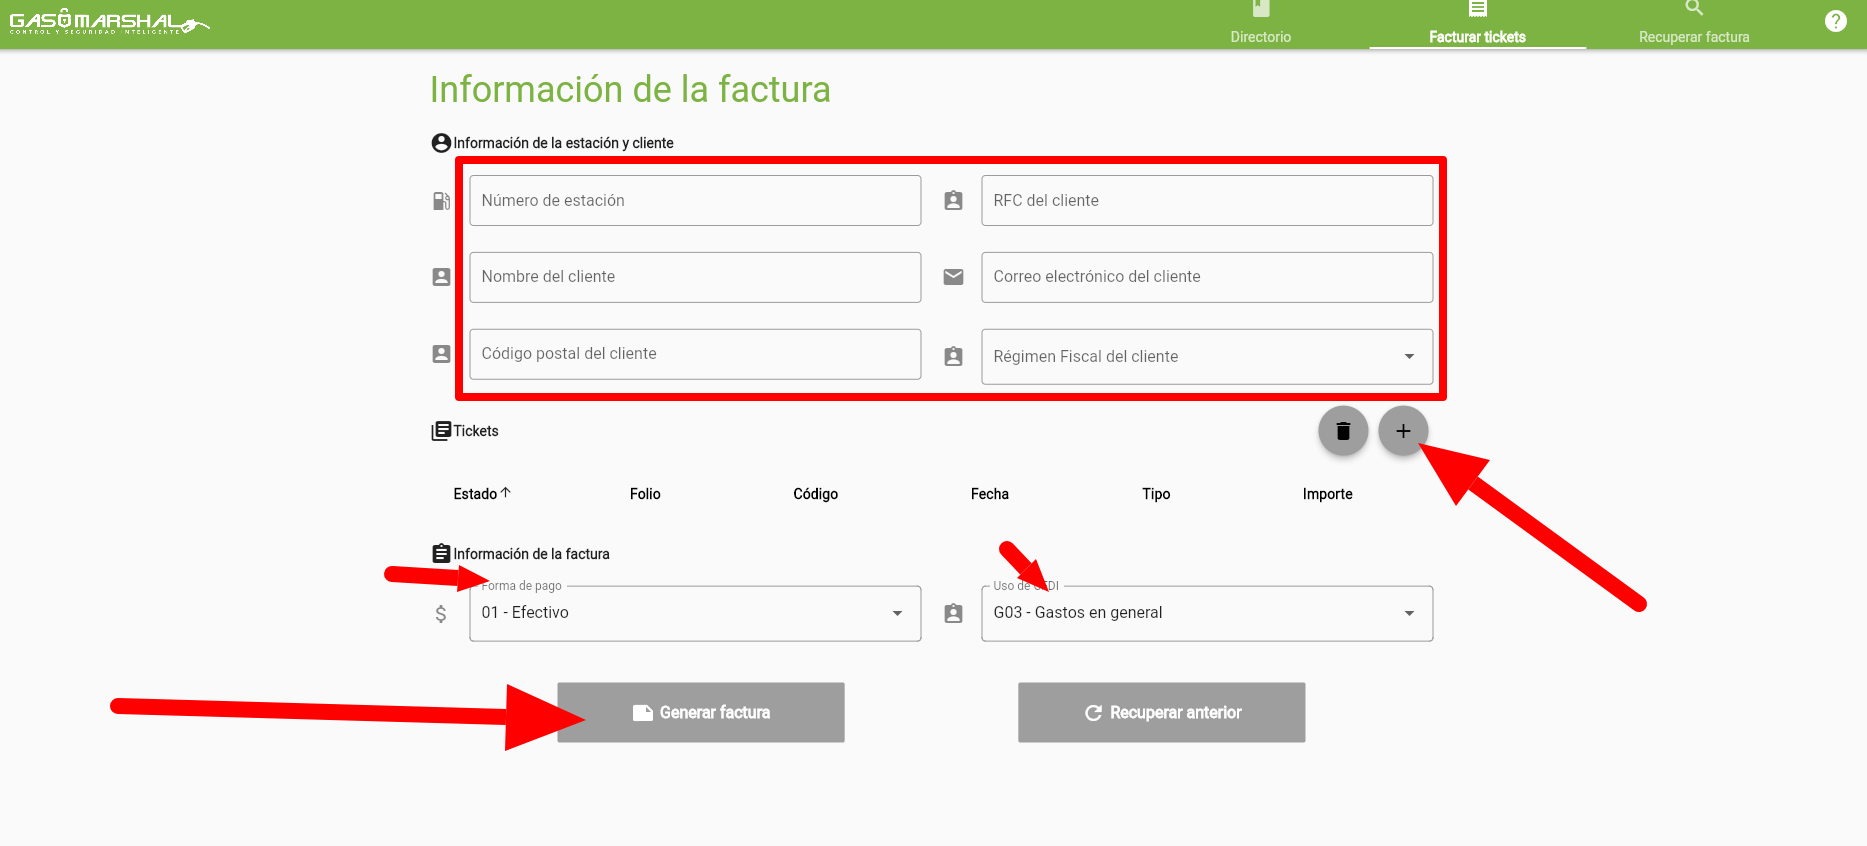Image resolution: width=1867 pixels, height=846 pixels.
Task: Click the Estado ascending sort arrow
Action: pyautogui.click(x=506, y=493)
